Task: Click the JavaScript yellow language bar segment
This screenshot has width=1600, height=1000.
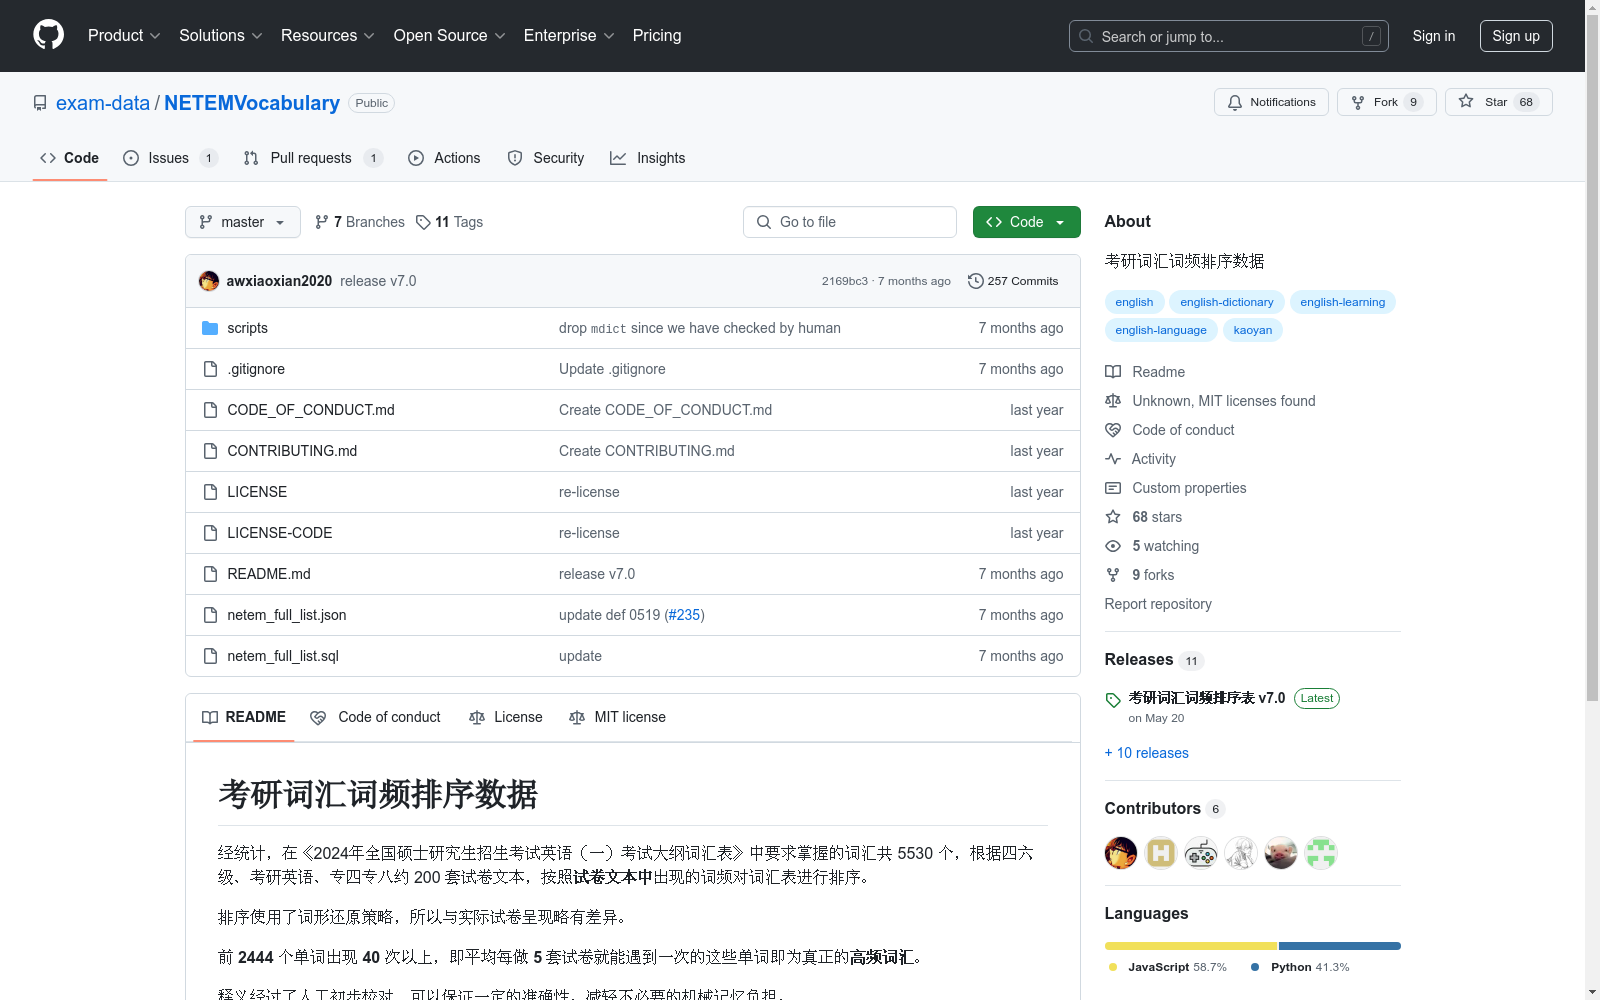Action: (x=1191, y=946)
